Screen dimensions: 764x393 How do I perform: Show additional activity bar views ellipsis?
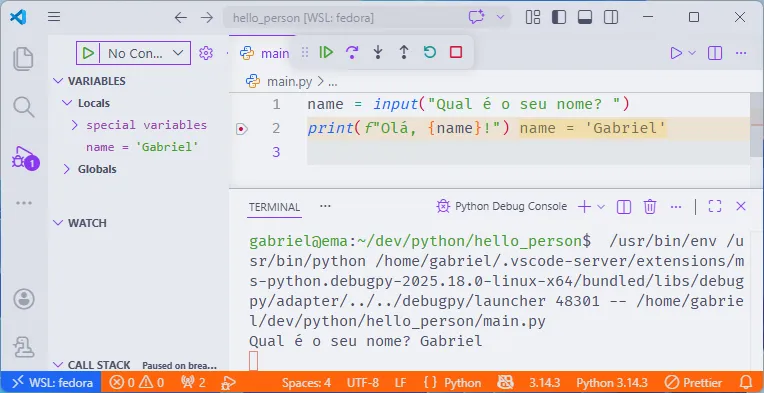coord(23,203)
